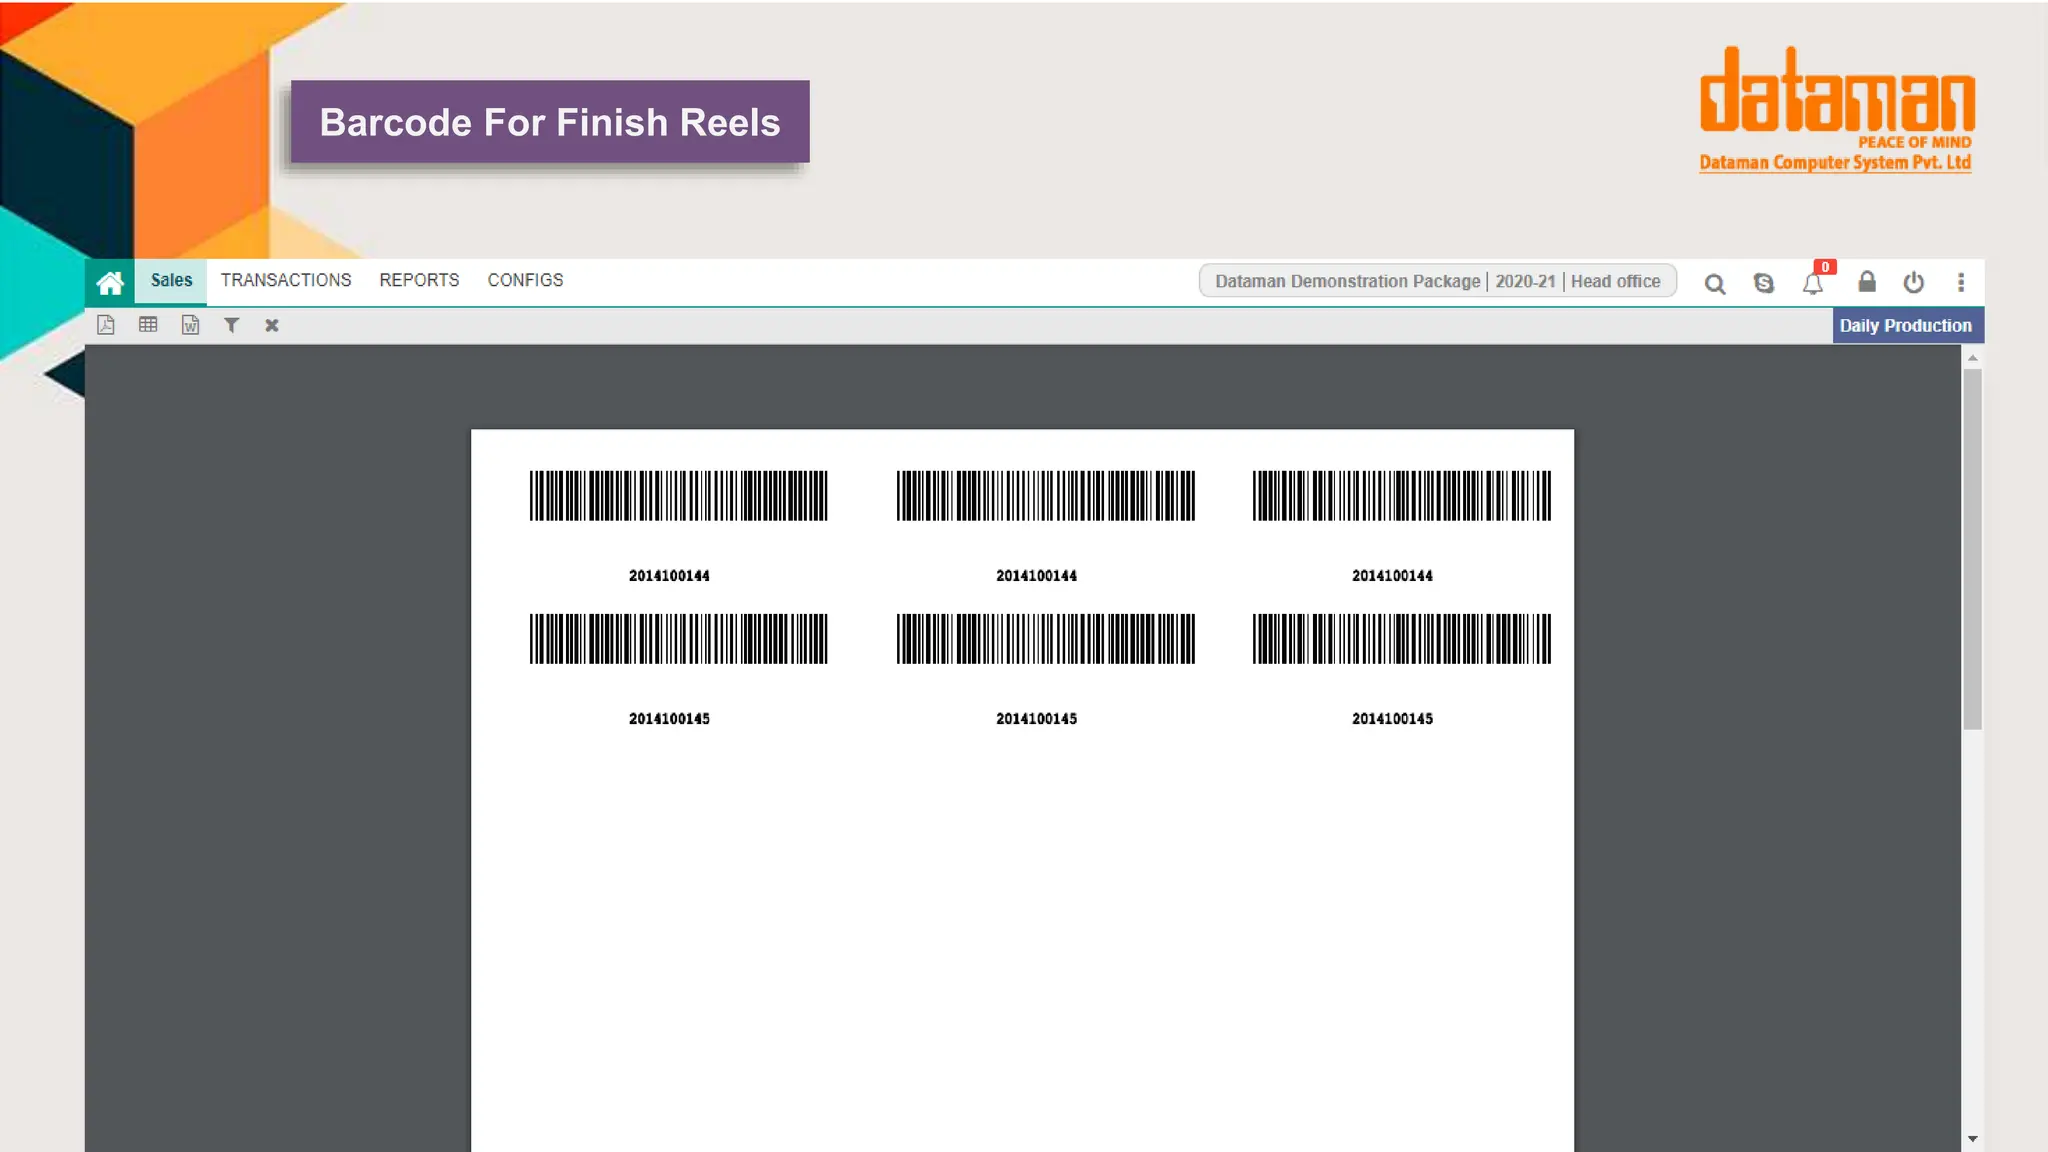This screenshot has width=2048, height=1152.
Task: Open the TRANSACTIONS menu
Action: [286, 281]
